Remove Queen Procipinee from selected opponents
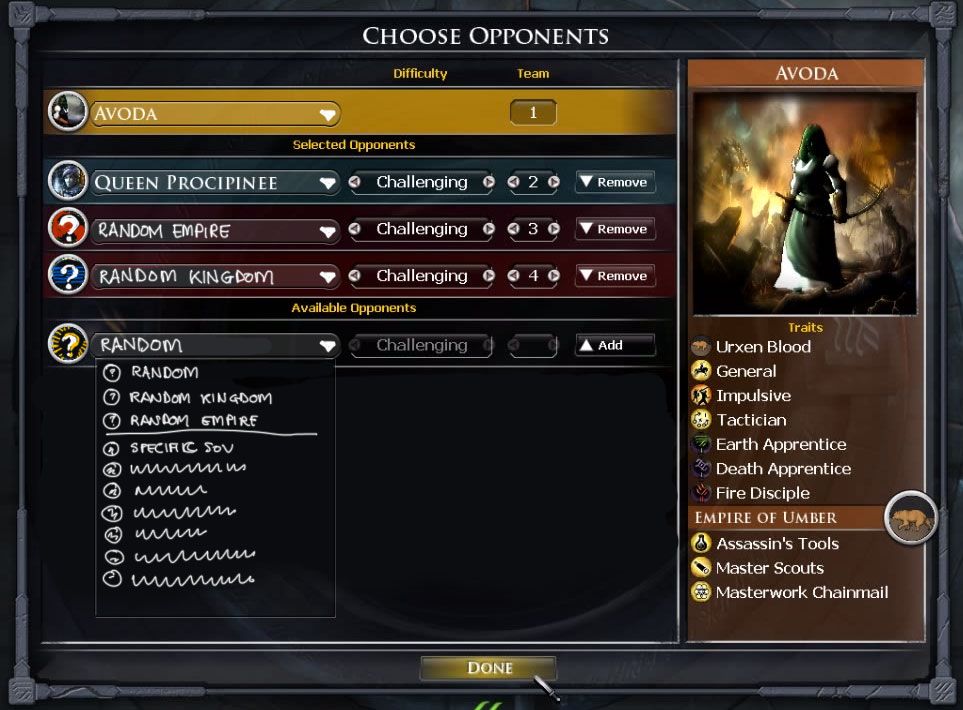The height and width of the screenshot is (710, 963). [x=615, y=182]
